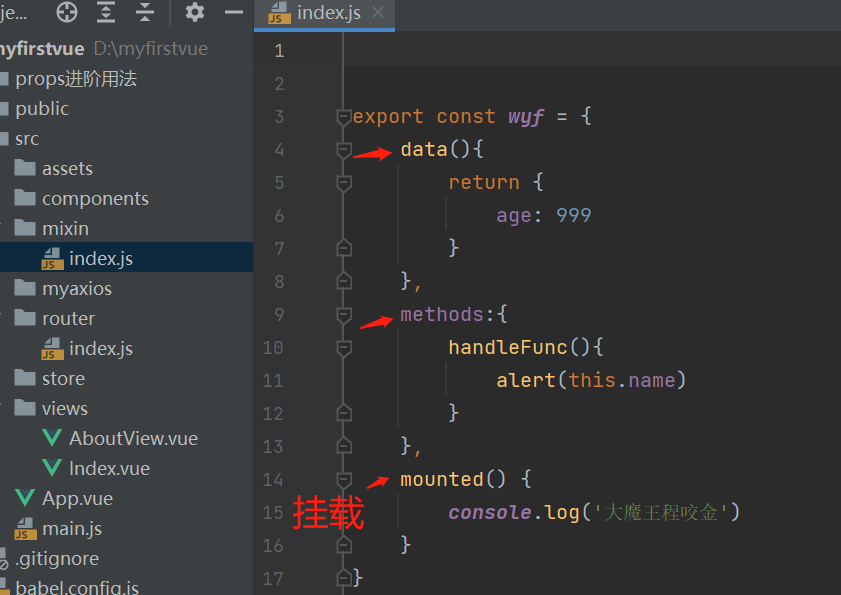Click the components folder icon
The height and width of the screenshot is (595, 841).
[25, 198]
